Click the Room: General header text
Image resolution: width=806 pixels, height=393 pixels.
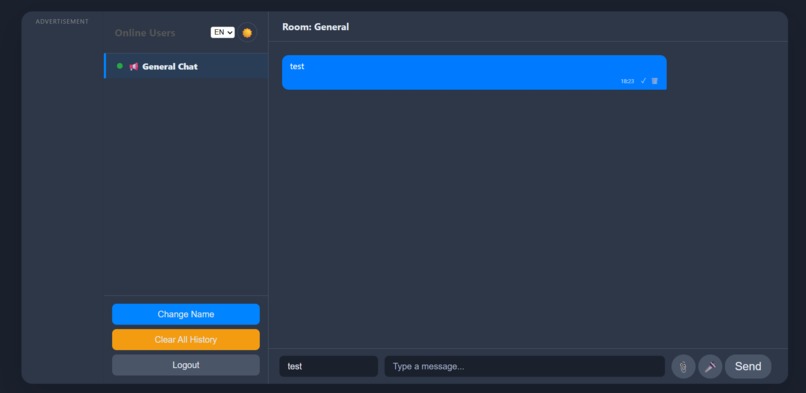click(x=316, y=27)
